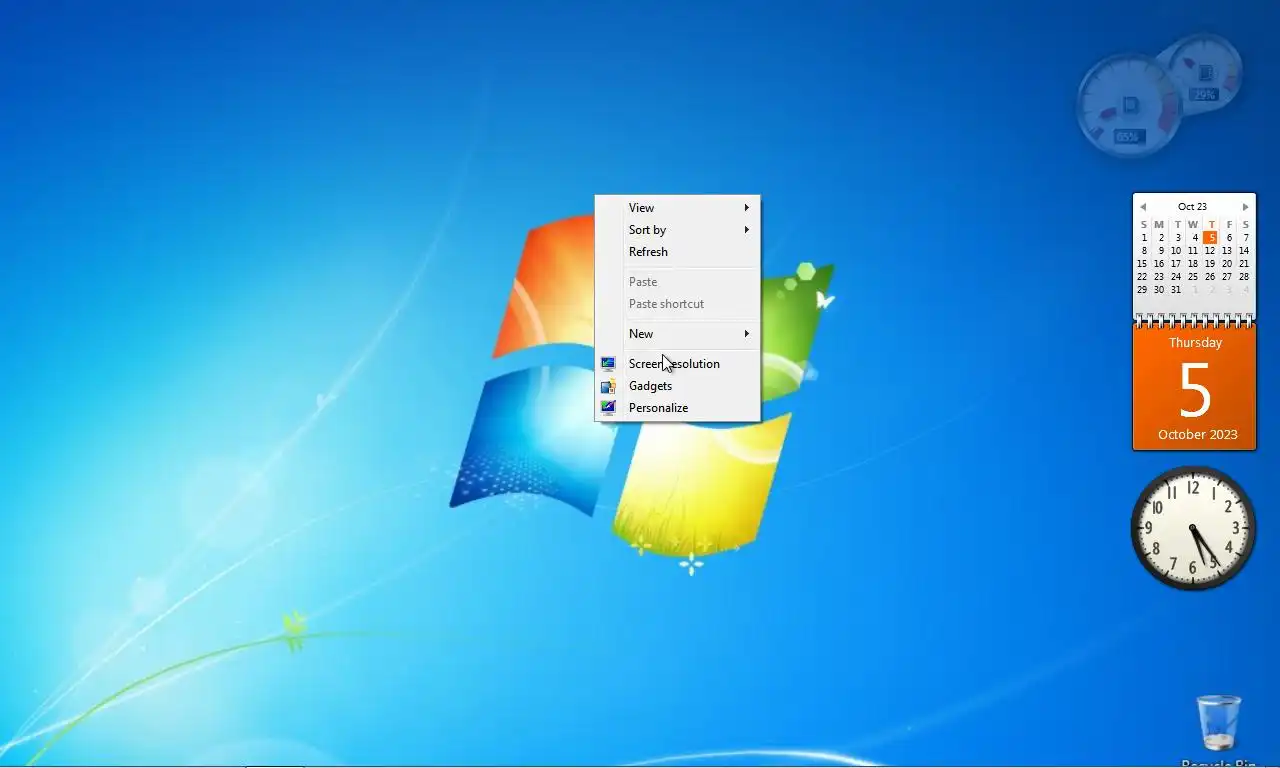Select the Recycle Bin desktop icon
Screen dimensions: 1280x768
[1218, 731]
